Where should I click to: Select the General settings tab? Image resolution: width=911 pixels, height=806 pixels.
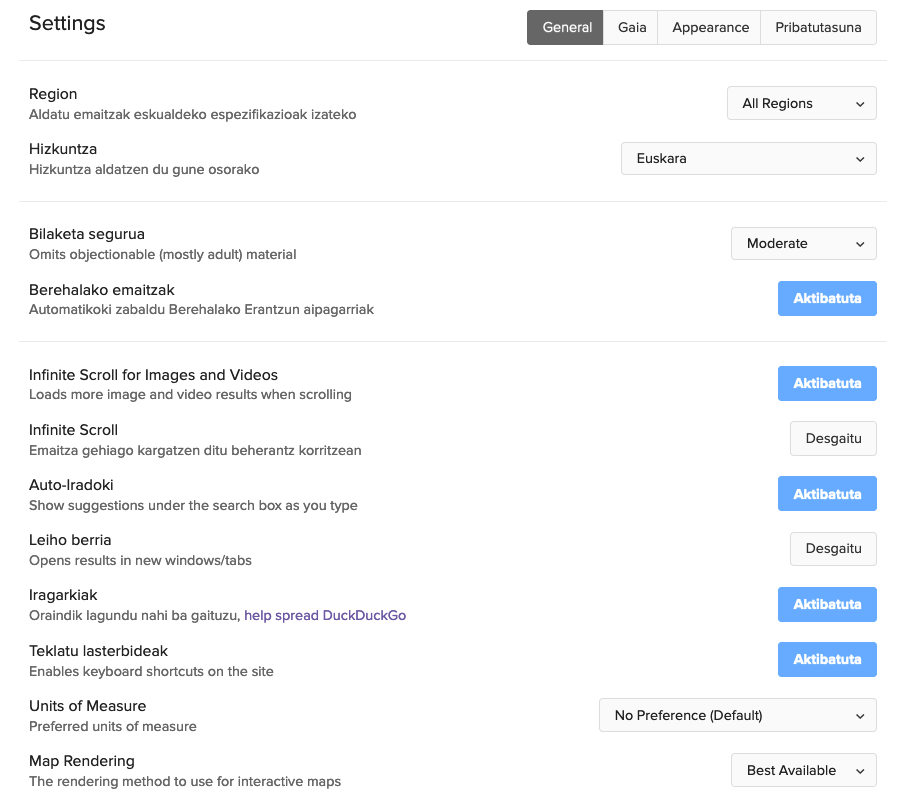coord(566,28)
